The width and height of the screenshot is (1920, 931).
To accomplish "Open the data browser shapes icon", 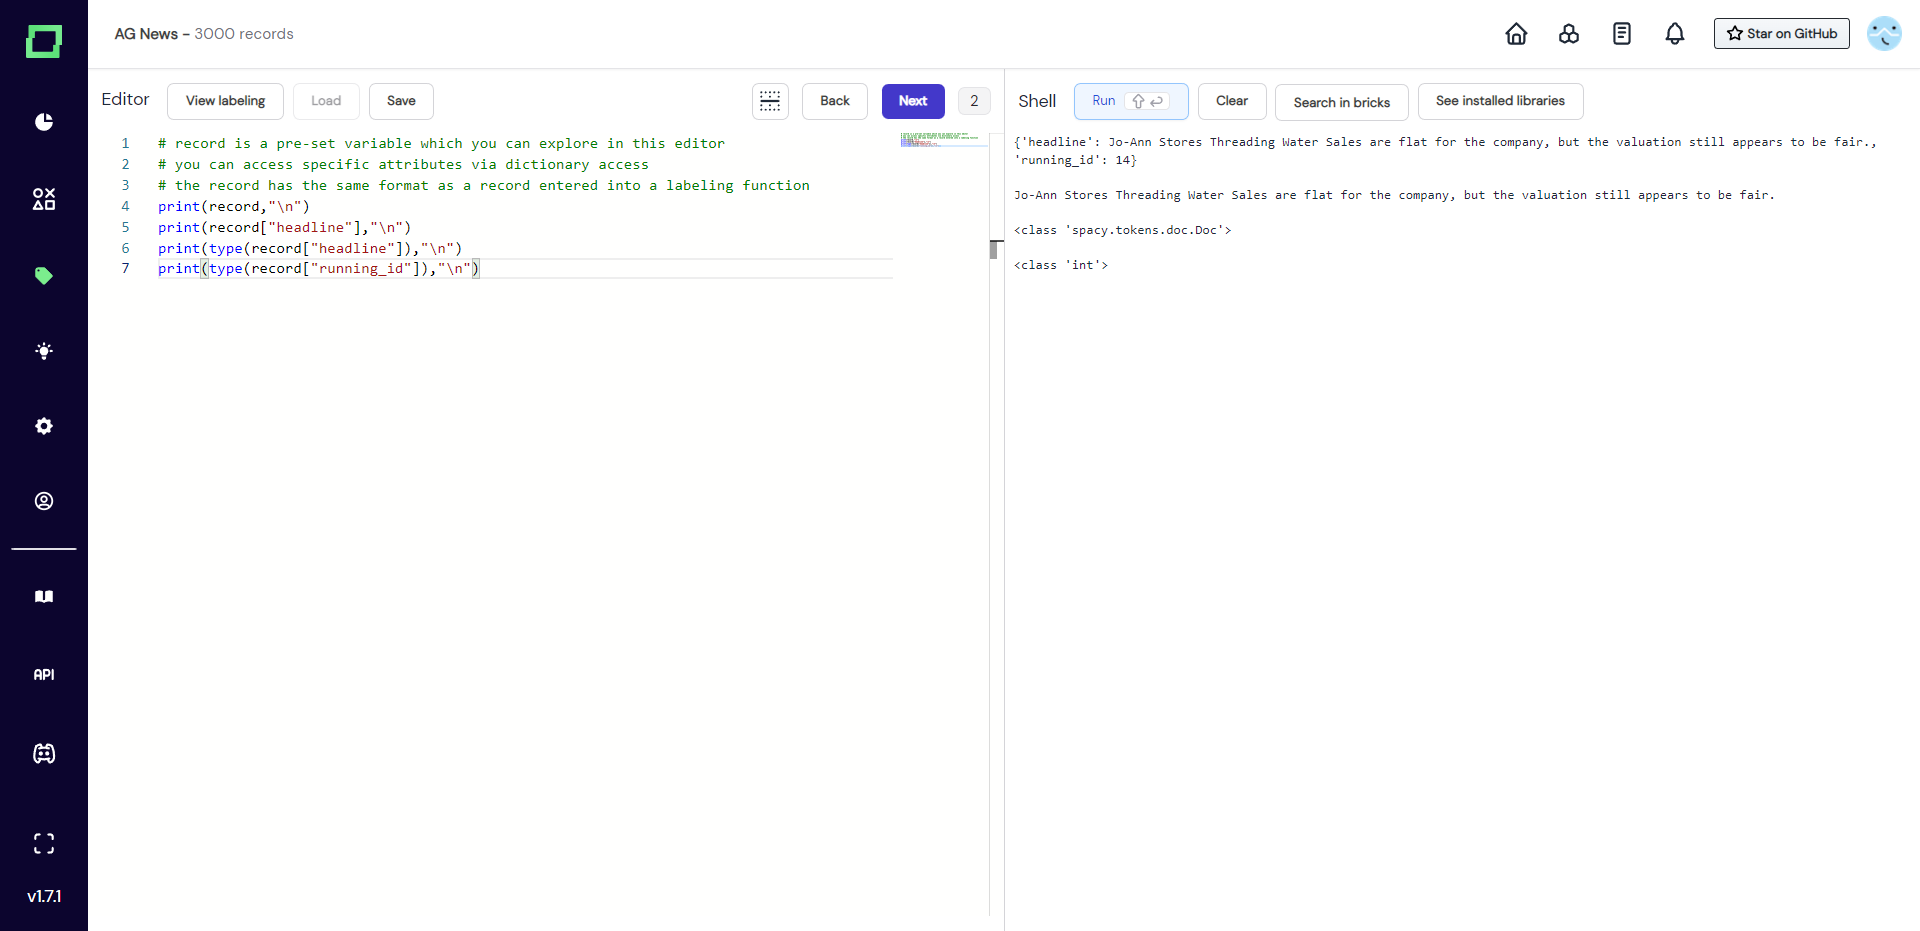I will point(44,199).
